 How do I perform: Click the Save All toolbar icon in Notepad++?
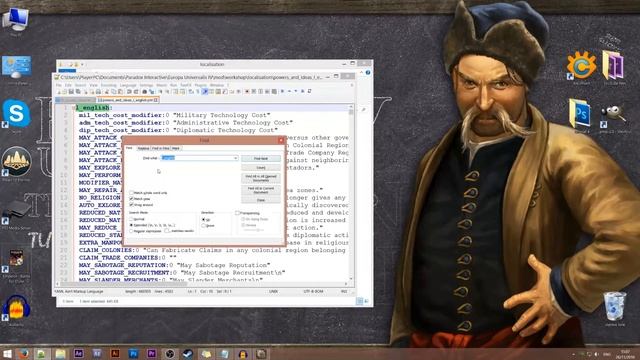coord(78,91)
